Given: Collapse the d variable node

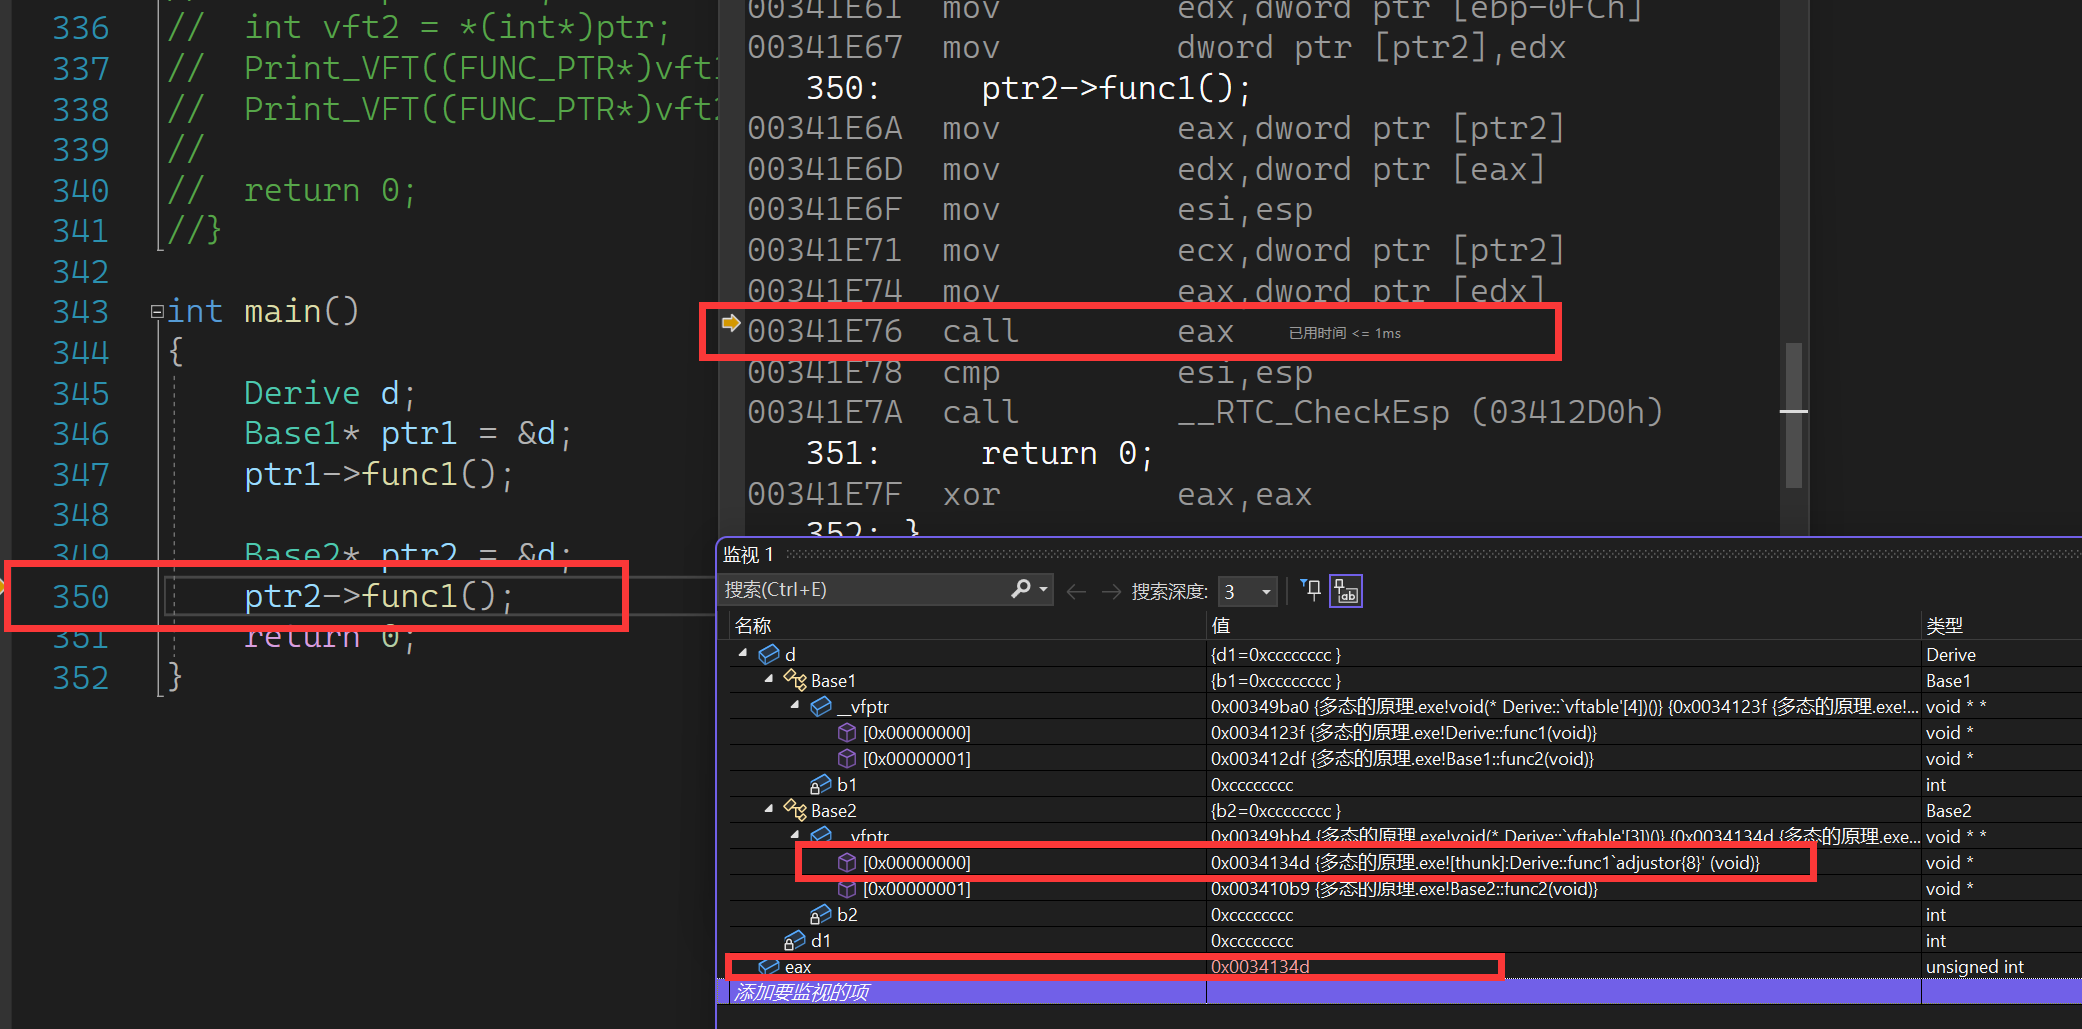Looking at the screenshot, I should (743, 653).
